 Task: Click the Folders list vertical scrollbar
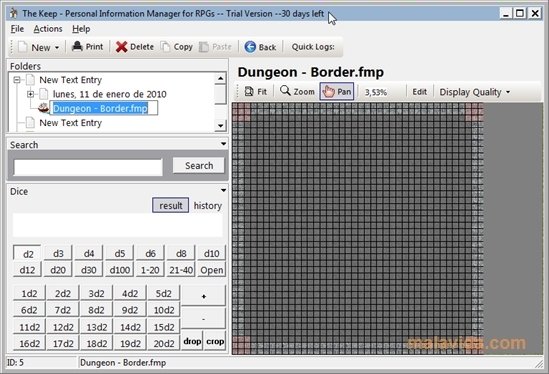point(221,102)
